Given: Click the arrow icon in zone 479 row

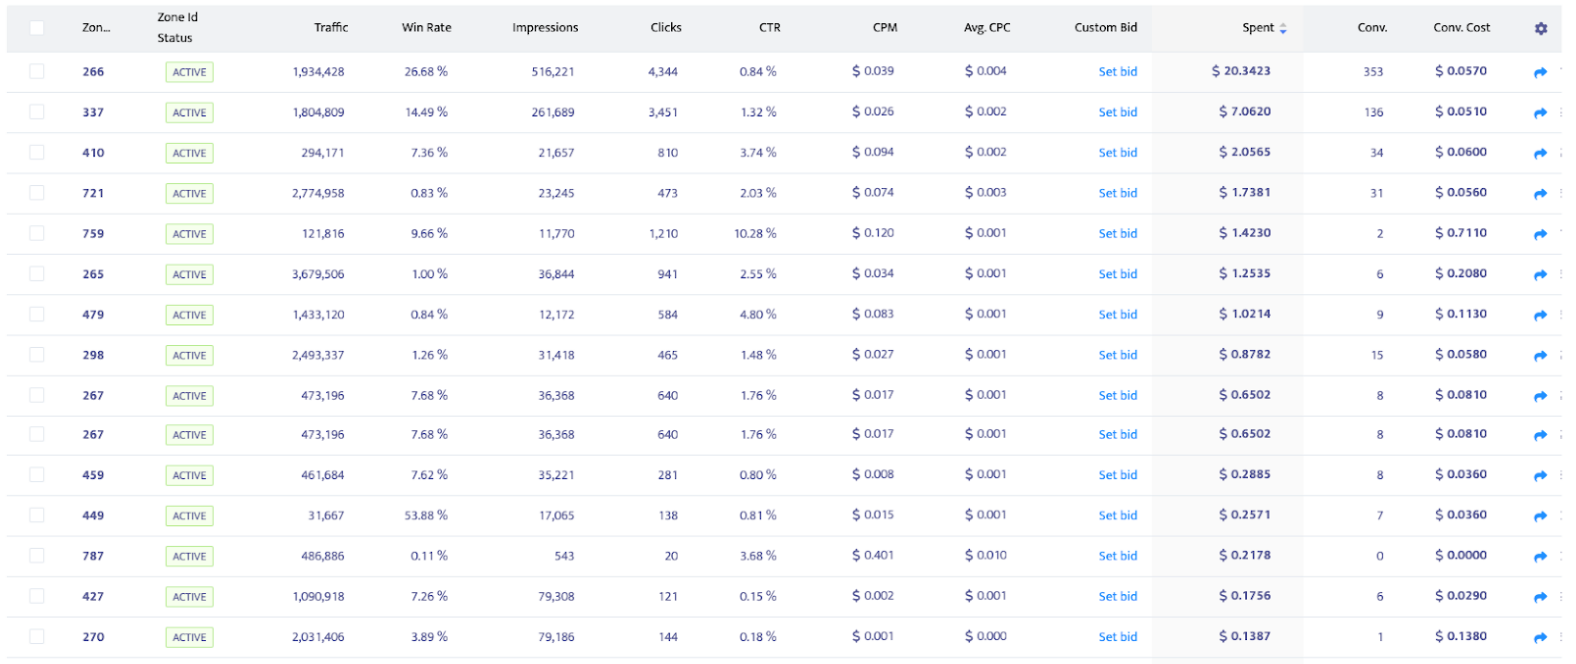Looking at the screenshot, I should click(1540, 315).
